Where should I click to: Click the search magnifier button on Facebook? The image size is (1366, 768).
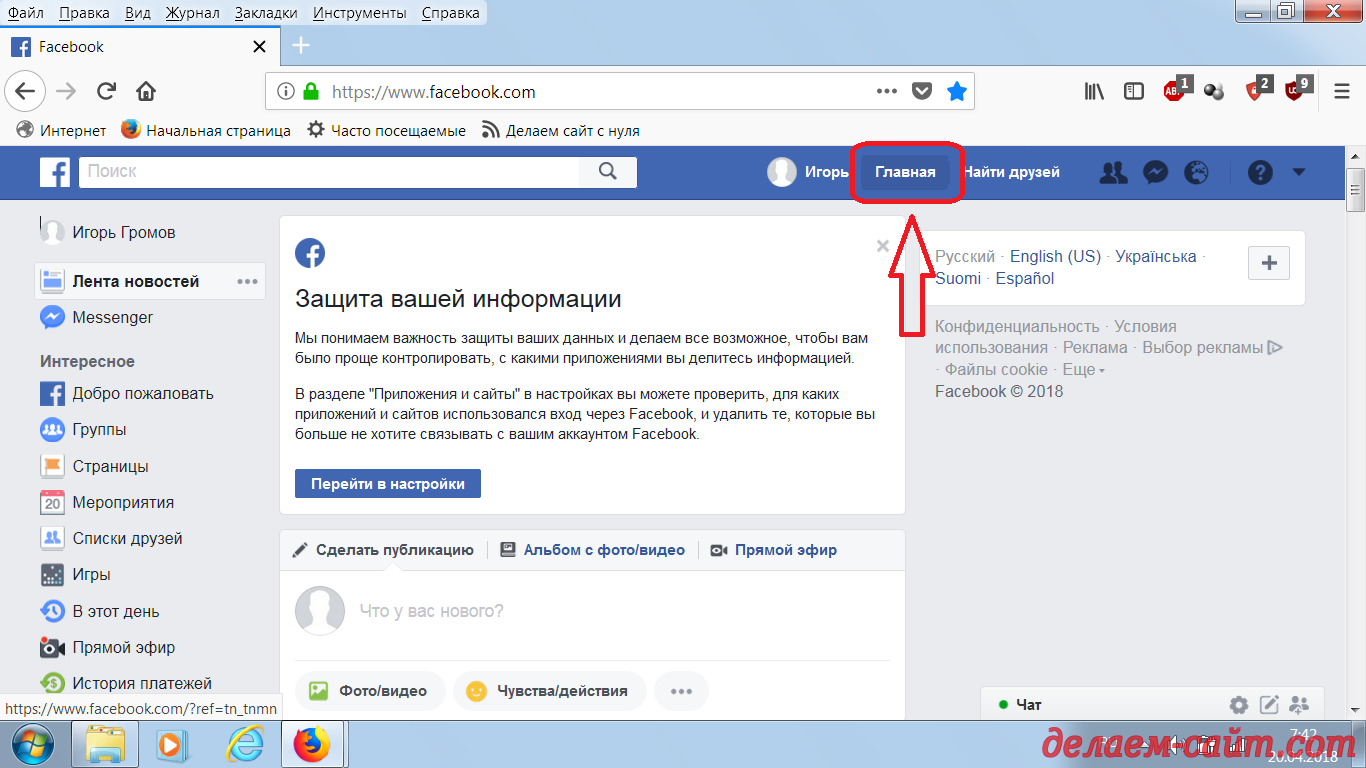608,172
